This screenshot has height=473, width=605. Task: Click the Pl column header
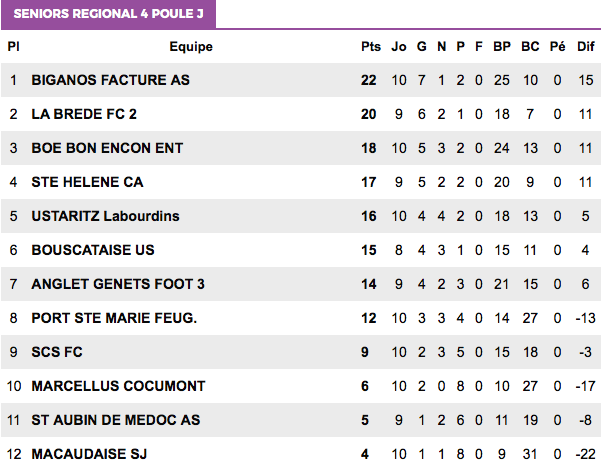click(13, 47)
